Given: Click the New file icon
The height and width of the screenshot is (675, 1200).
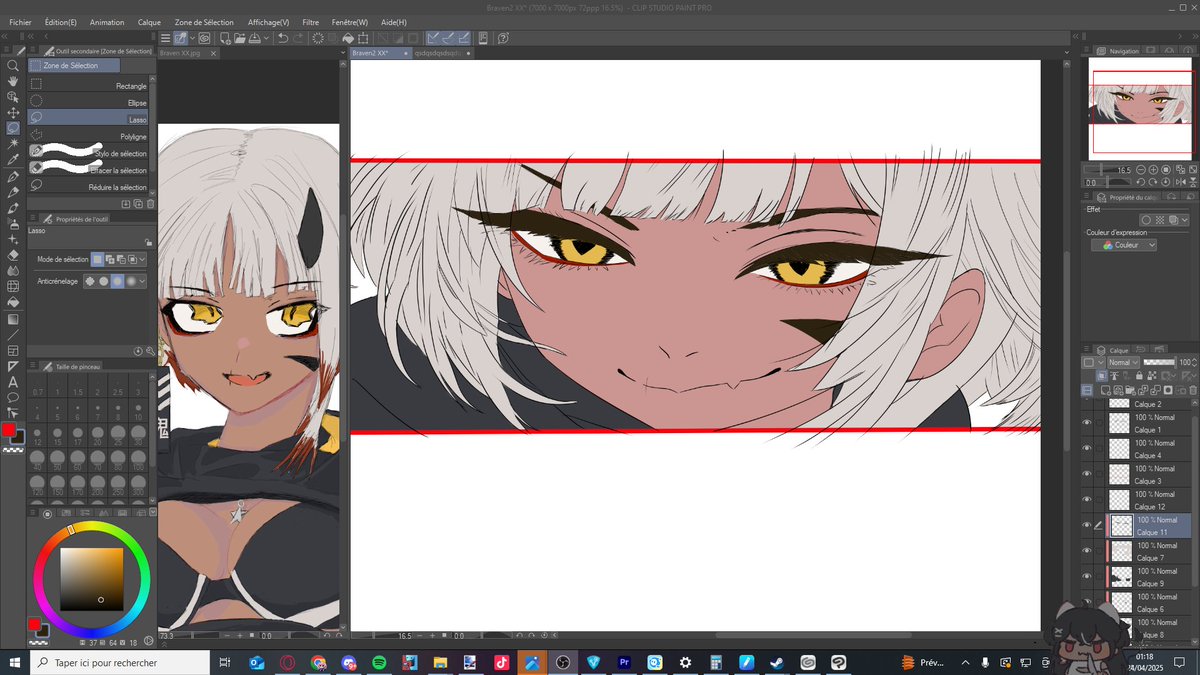Looking at the screenshot, I should [x=226, y=38].
